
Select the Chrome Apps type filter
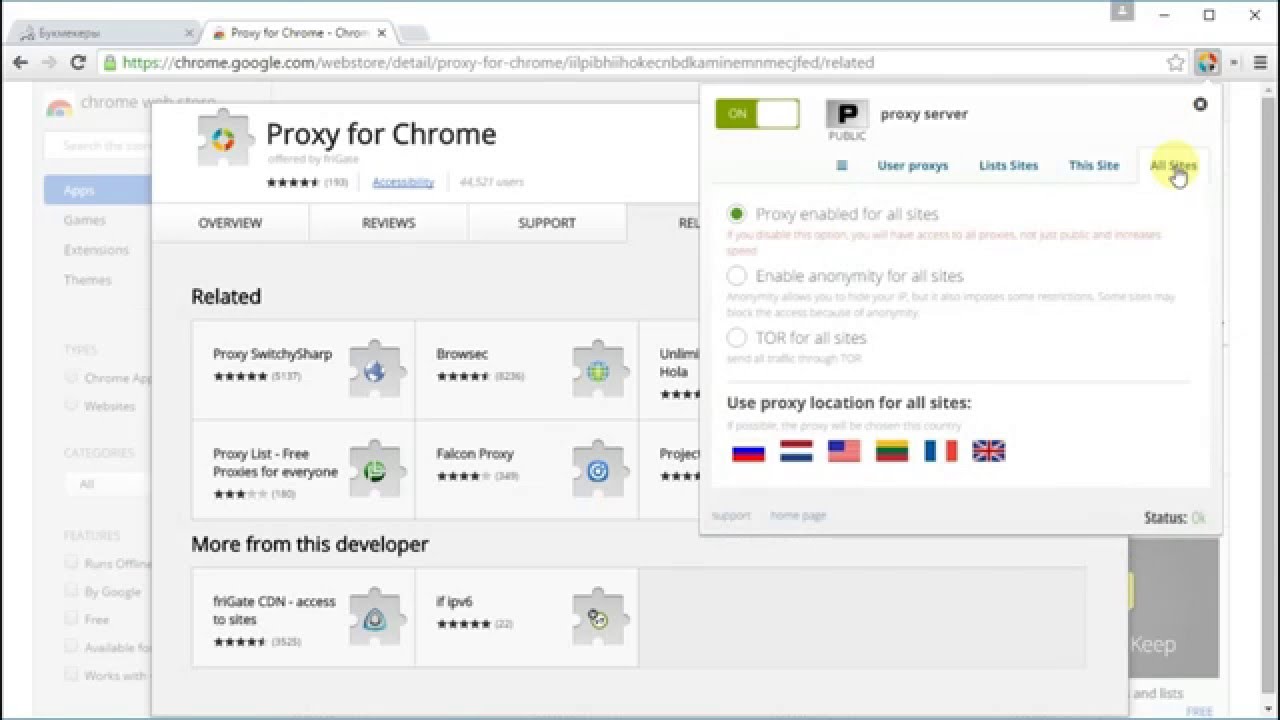(x=71, y=378)
